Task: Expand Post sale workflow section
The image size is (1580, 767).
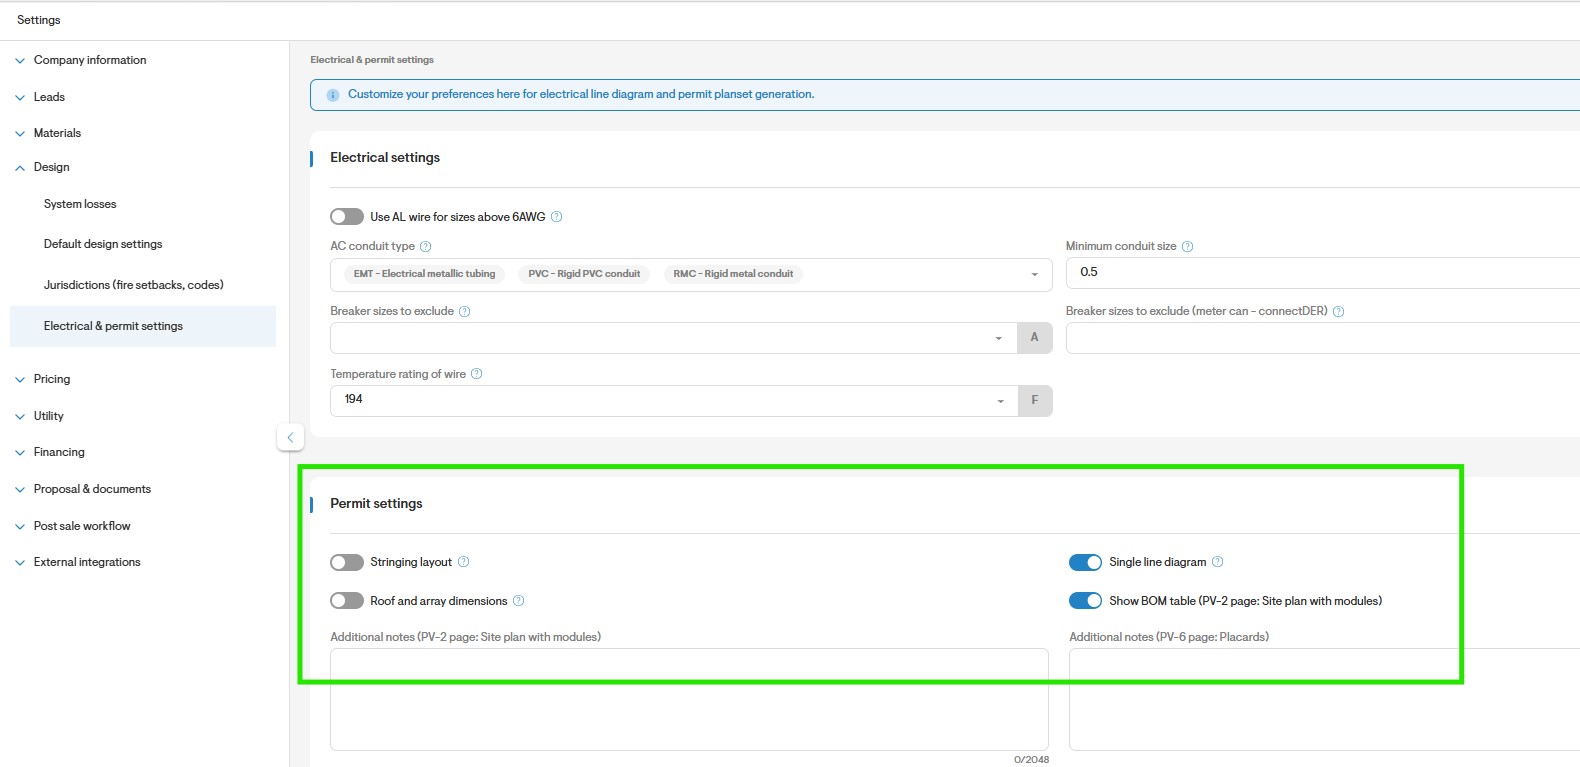Action: tap(73, 526)
